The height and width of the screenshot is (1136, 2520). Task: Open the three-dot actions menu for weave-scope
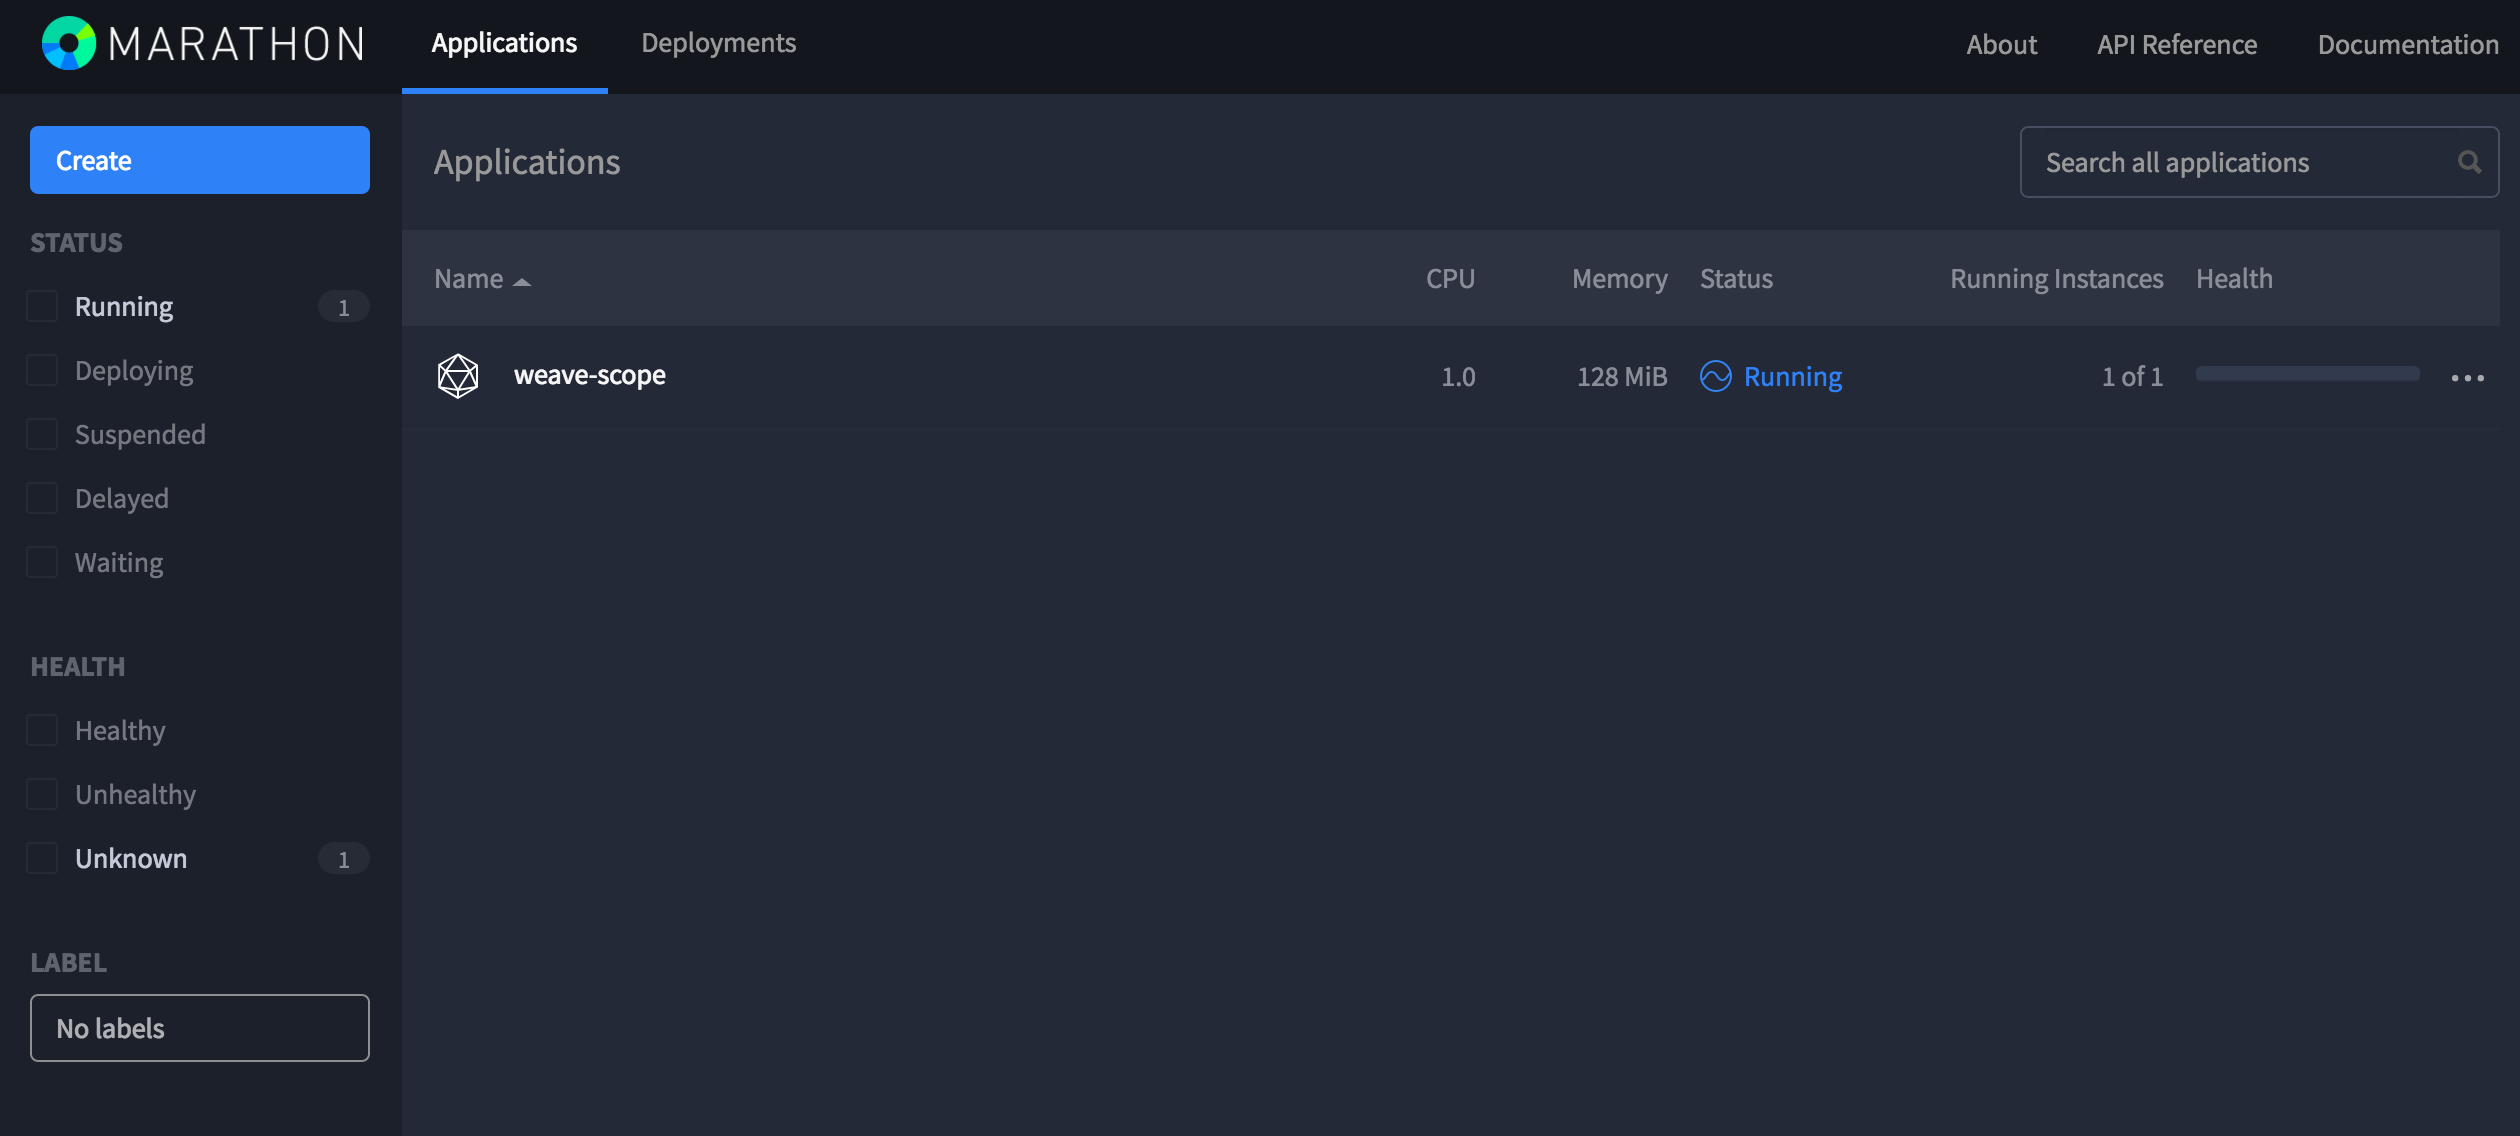(2467, 378)
